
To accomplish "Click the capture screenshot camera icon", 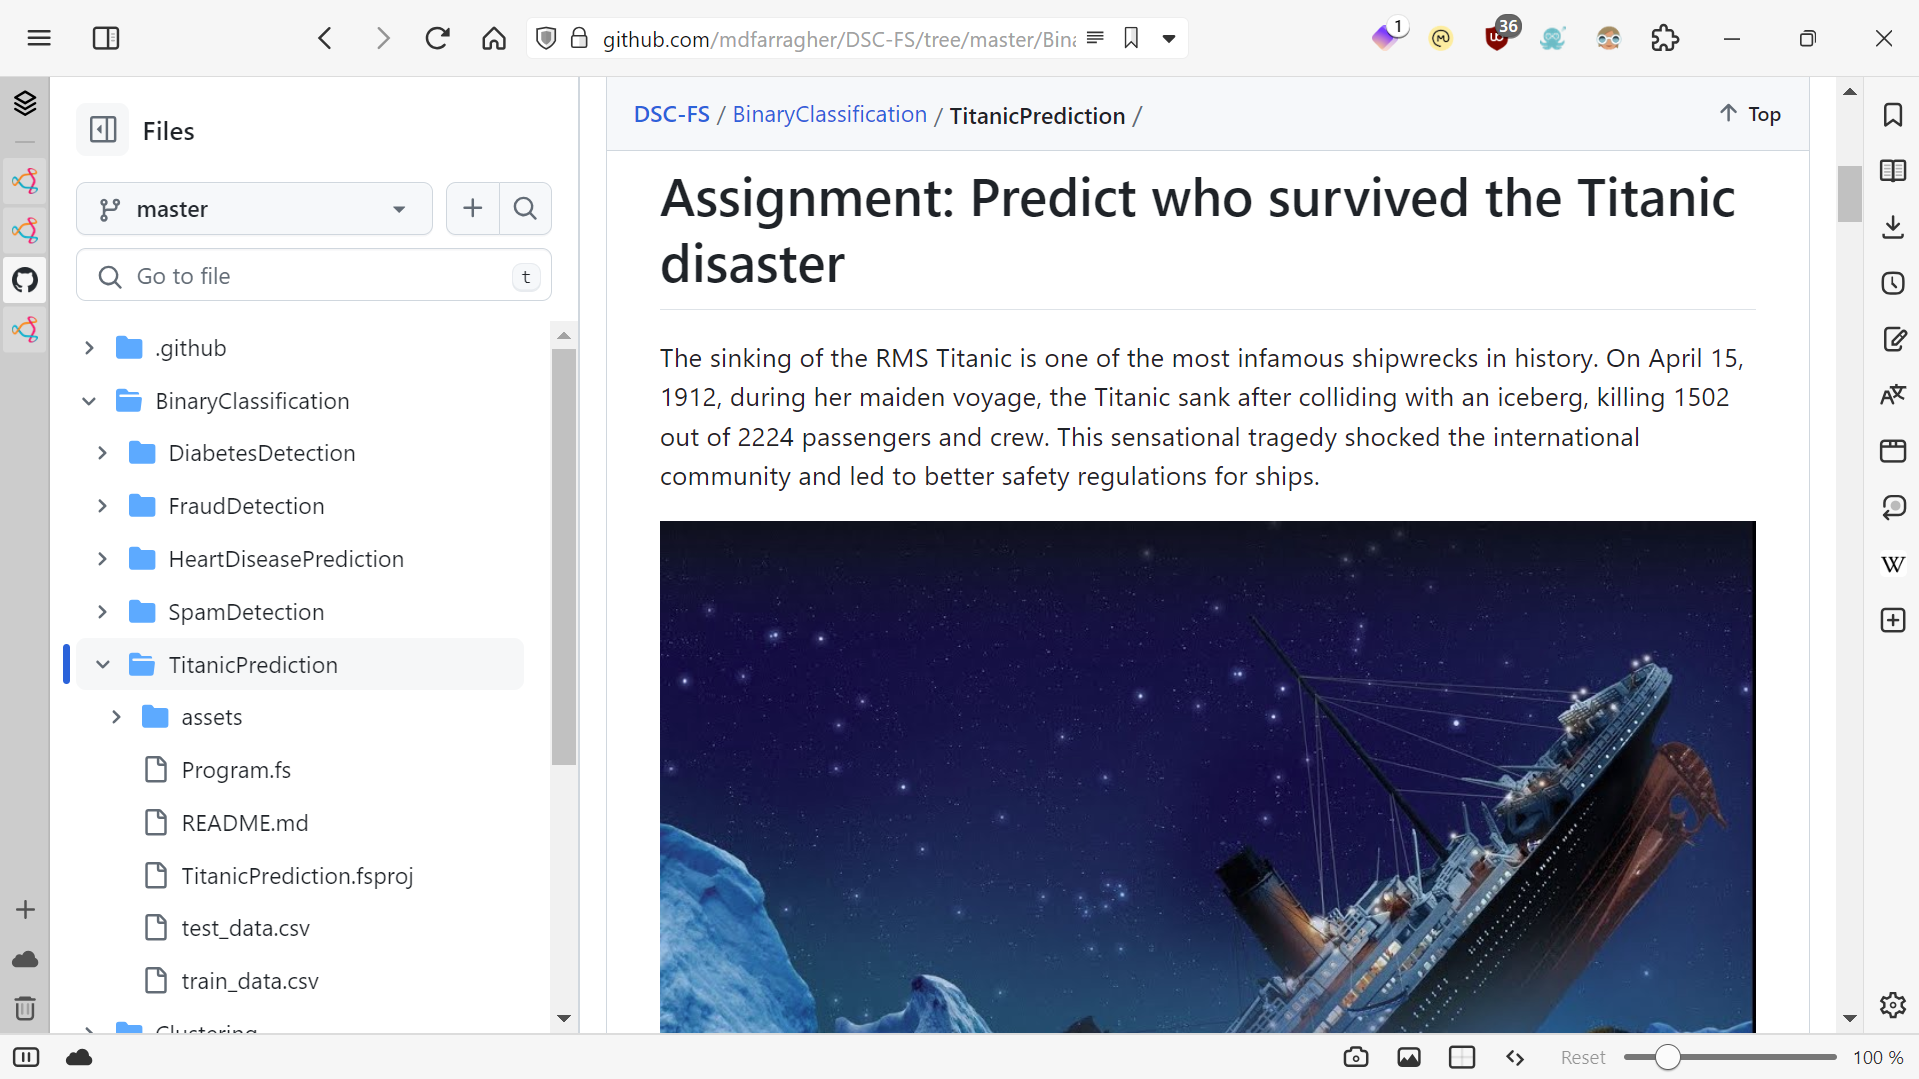I will [x=1356, y=1057].
